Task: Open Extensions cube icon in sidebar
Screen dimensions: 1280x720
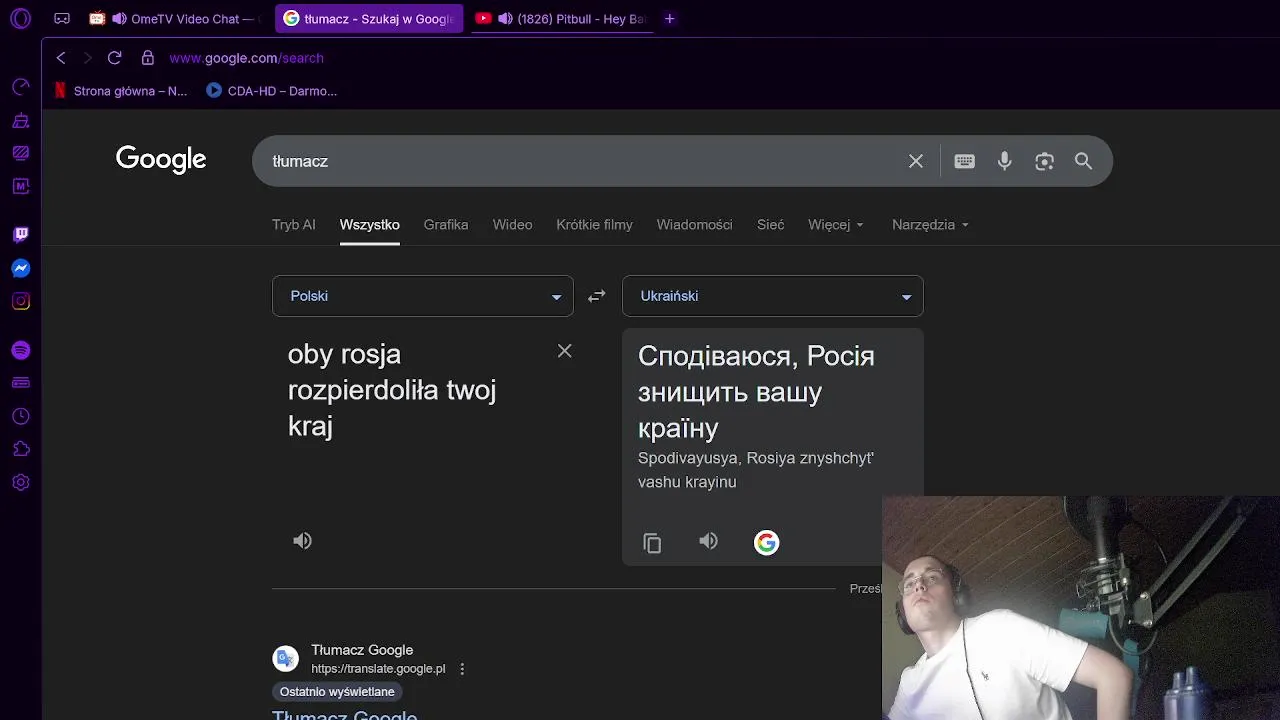Action: 20,449
